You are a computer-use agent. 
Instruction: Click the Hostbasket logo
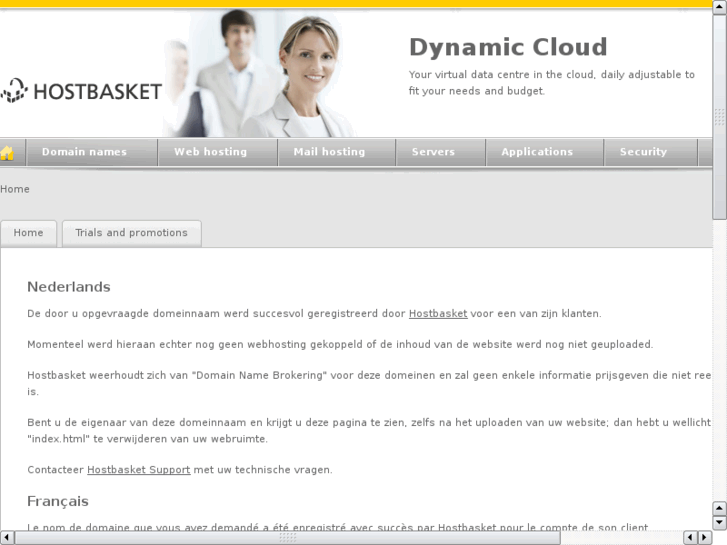(81, 91)
